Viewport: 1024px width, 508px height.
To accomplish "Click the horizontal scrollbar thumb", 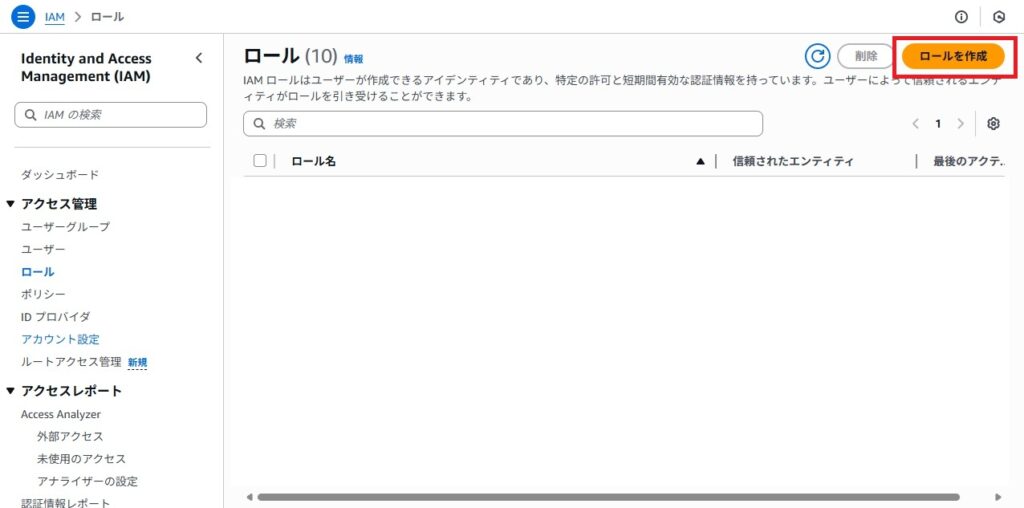I will coord(609,497).
